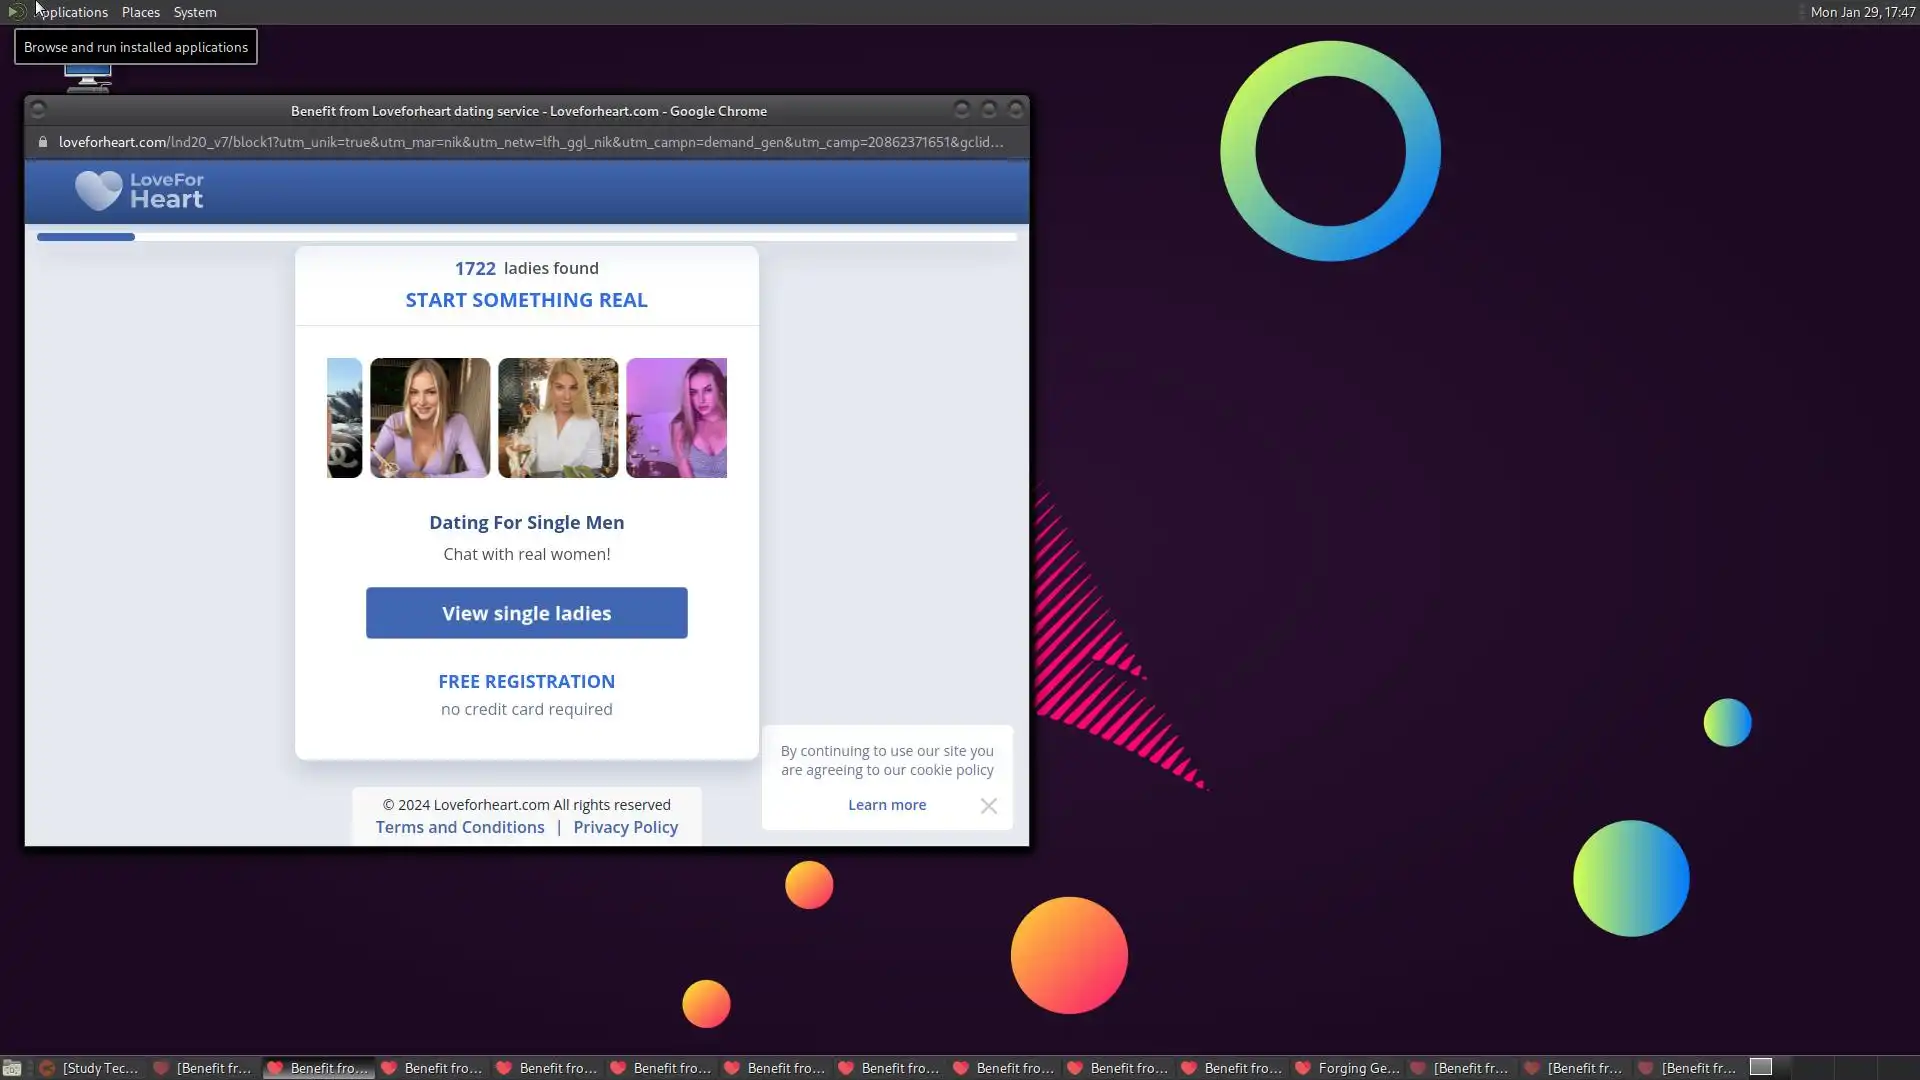This screenshot has height=1080, width=1920.
Task: Click woman in purple top photo
Action: coord(430,418)
